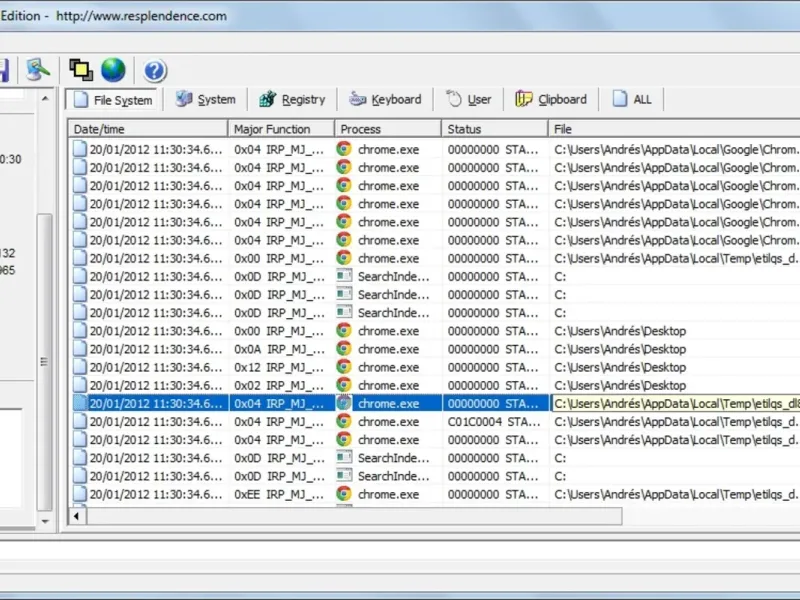The height and width of the screenshot is (600, 800).
Task: Click the file path in the C01C0004 row
Action: click(676, 422)
